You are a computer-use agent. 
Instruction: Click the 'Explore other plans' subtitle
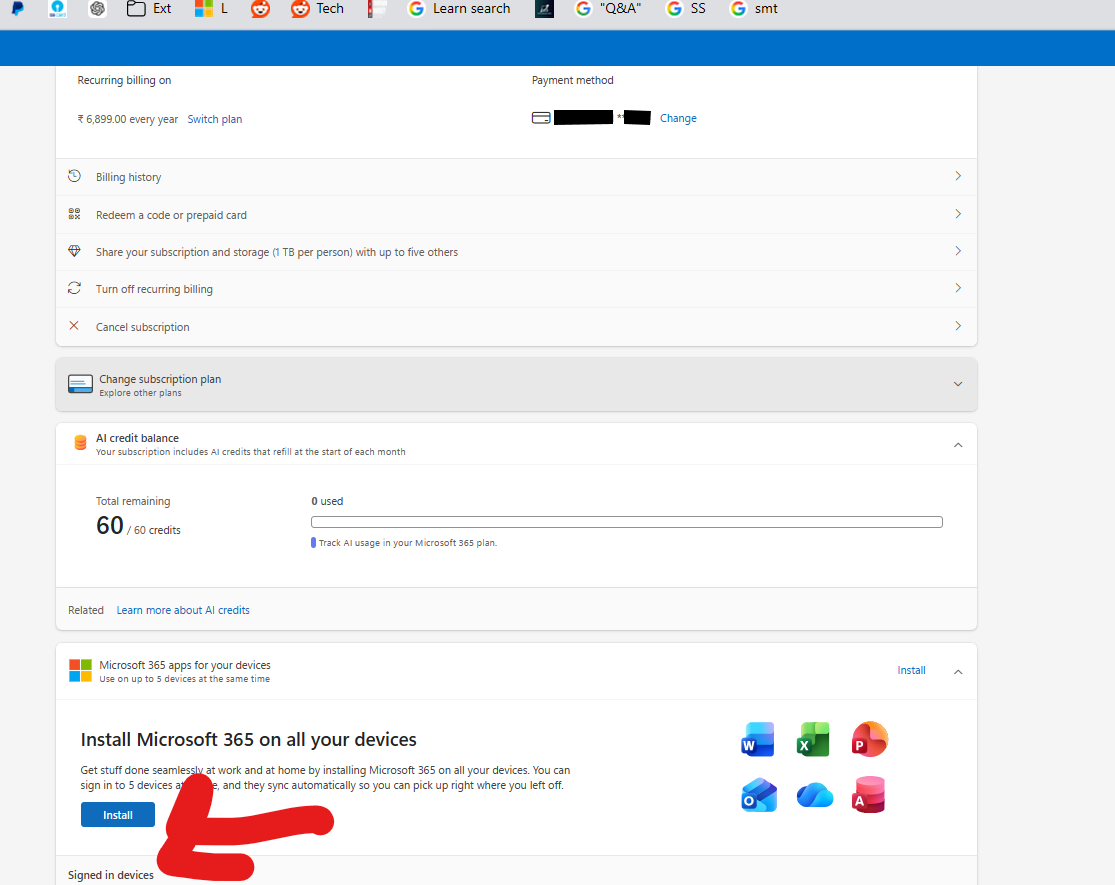click(140, 393)
